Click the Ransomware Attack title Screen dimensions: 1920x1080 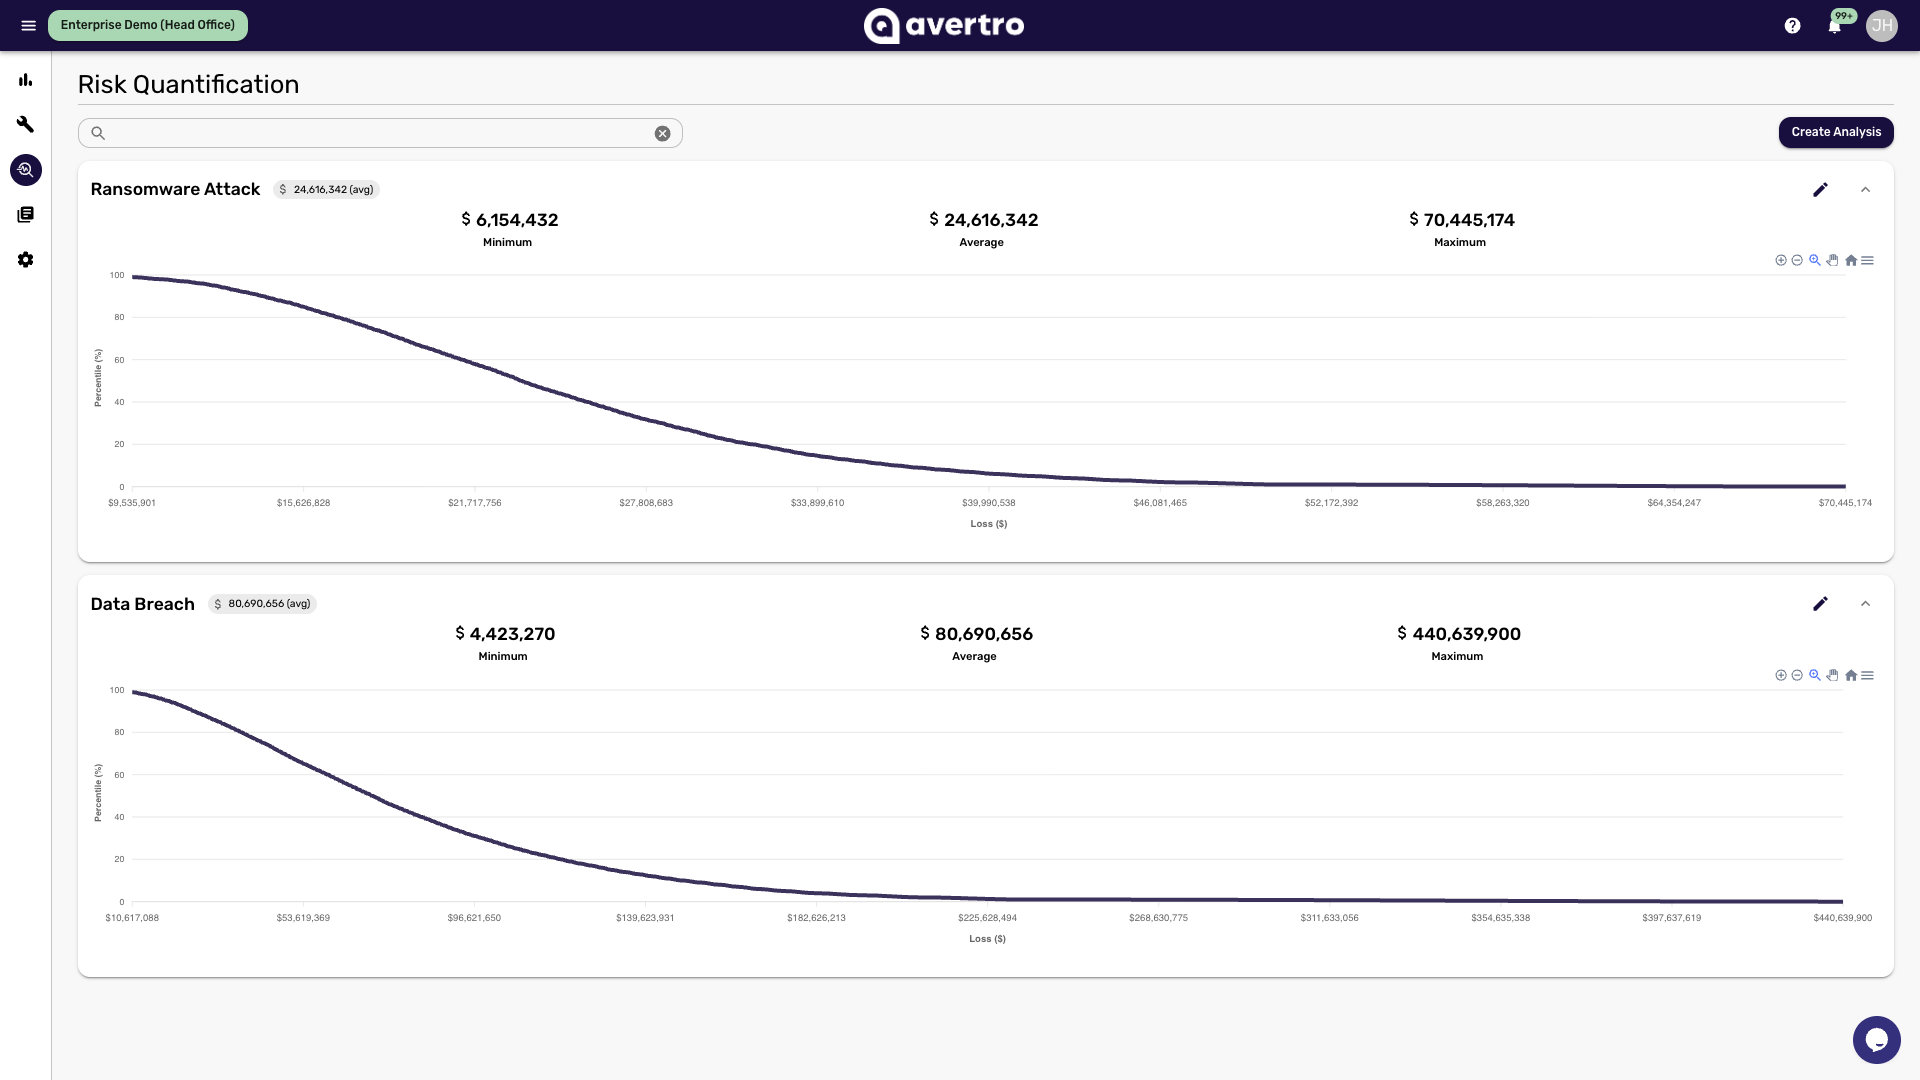[175, 189]
